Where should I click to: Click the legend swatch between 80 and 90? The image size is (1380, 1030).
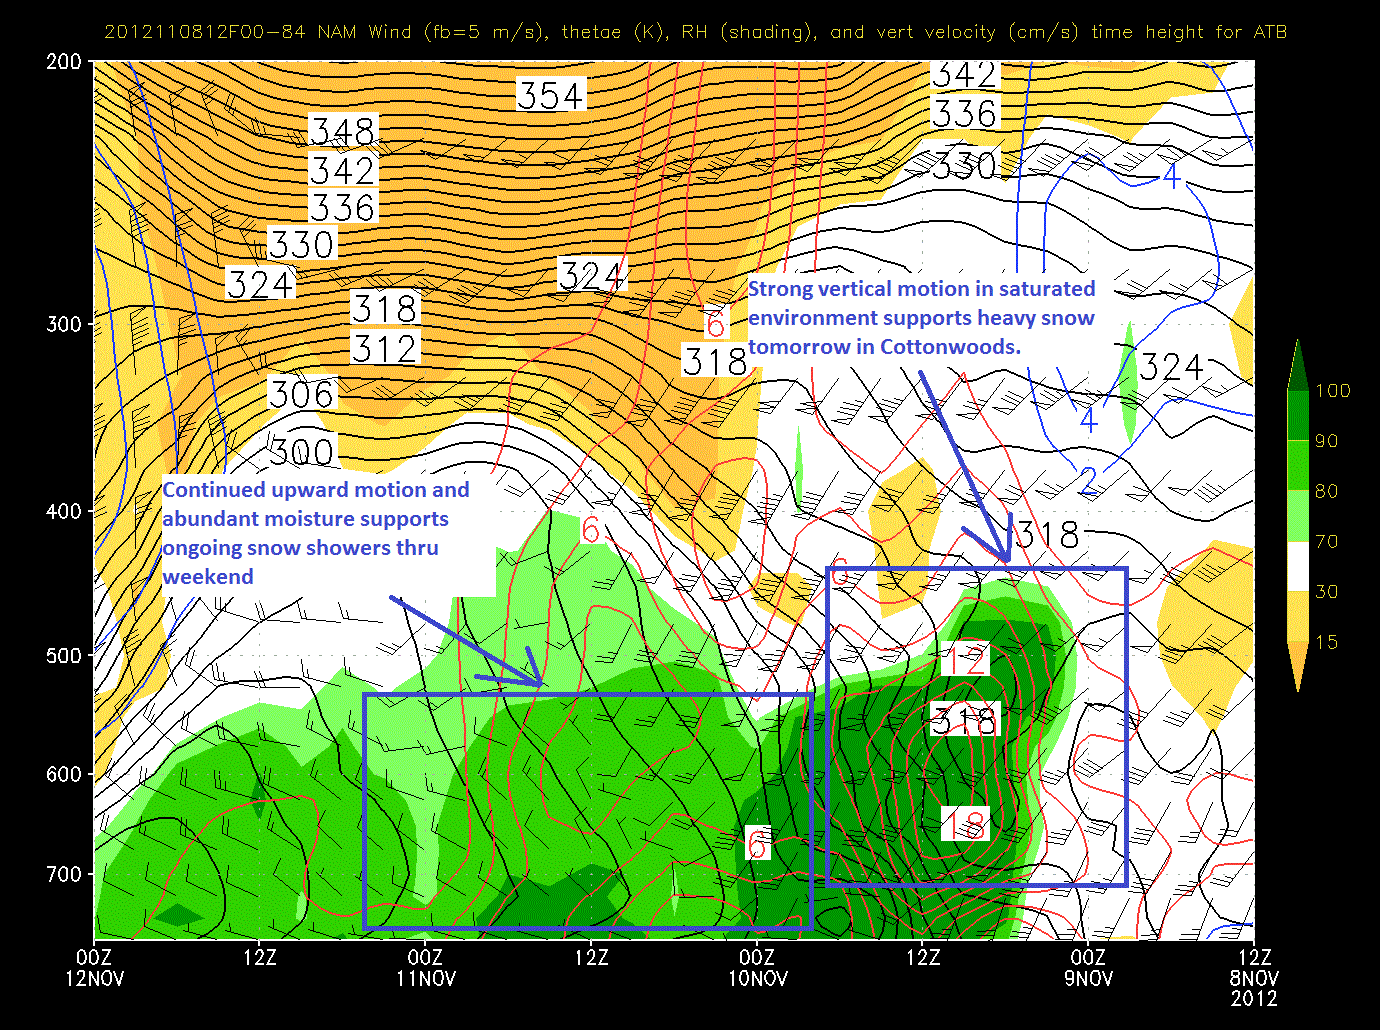[x=1298, y=466]
